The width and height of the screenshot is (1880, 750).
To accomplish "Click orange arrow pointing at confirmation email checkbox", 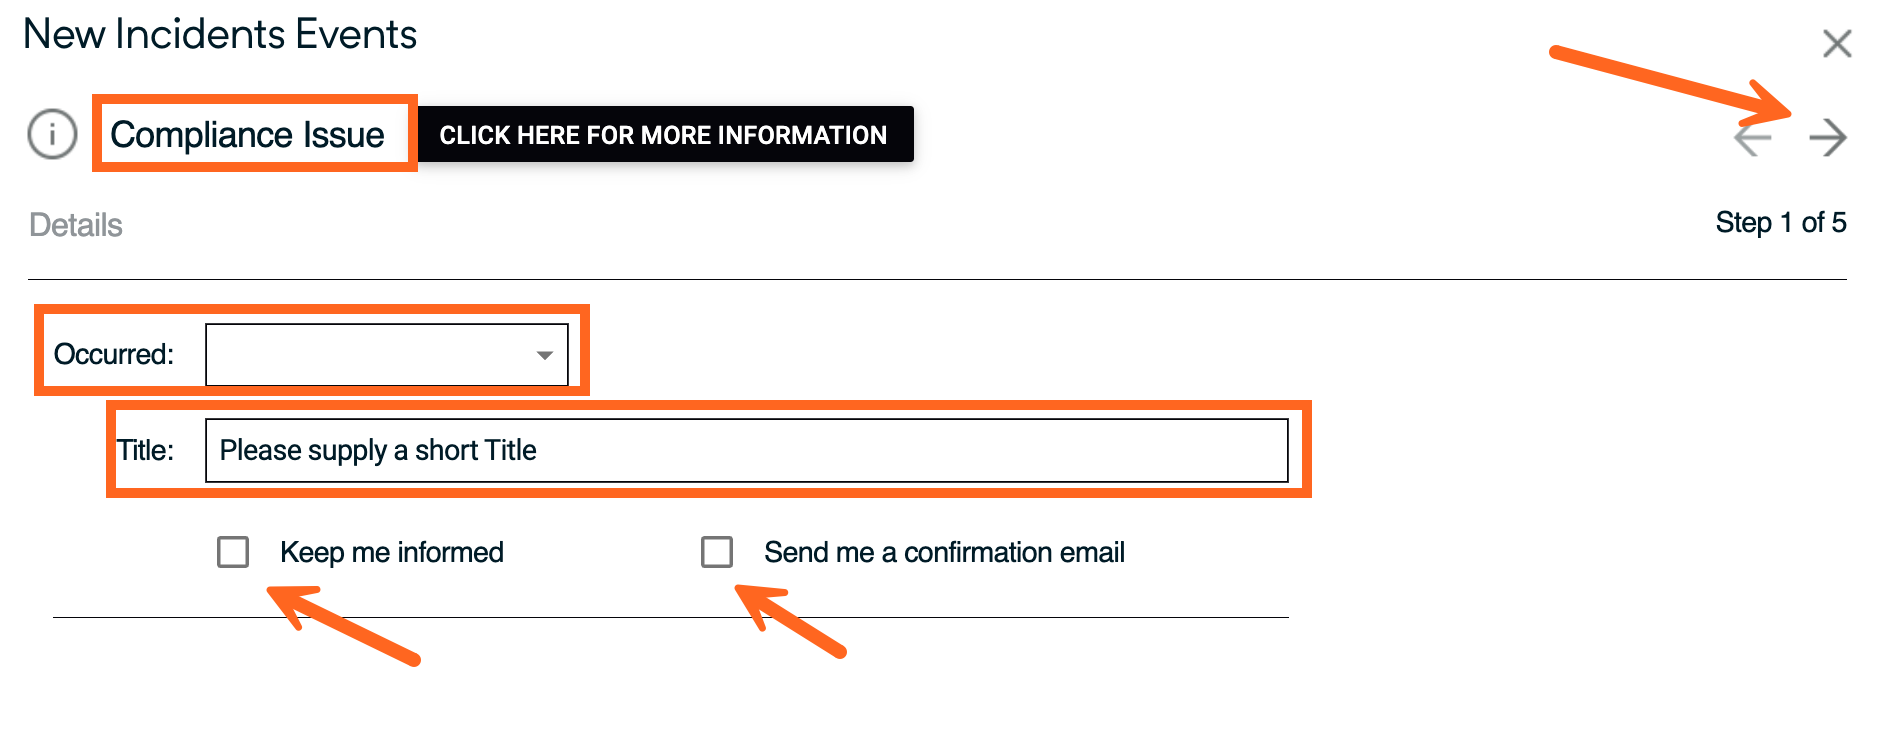I will (790, 621).
